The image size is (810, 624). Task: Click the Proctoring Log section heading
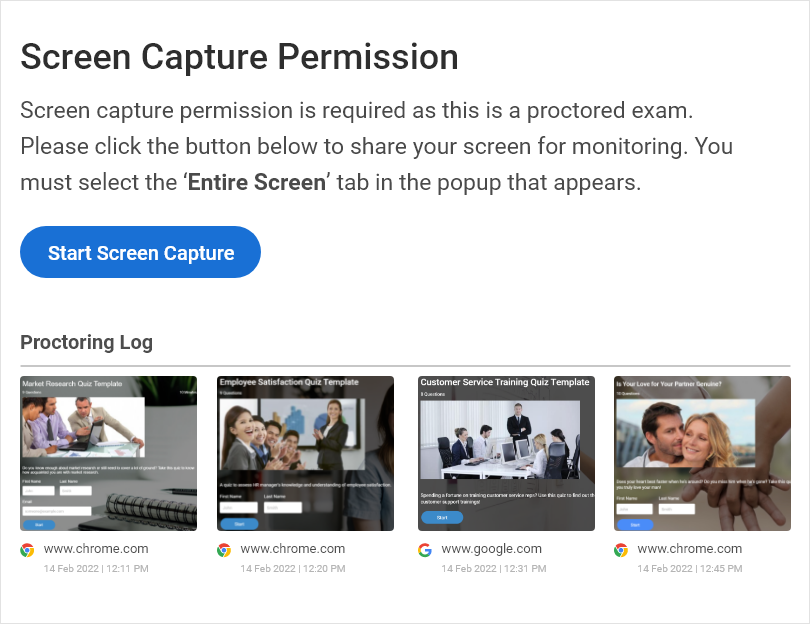point(87,343)
